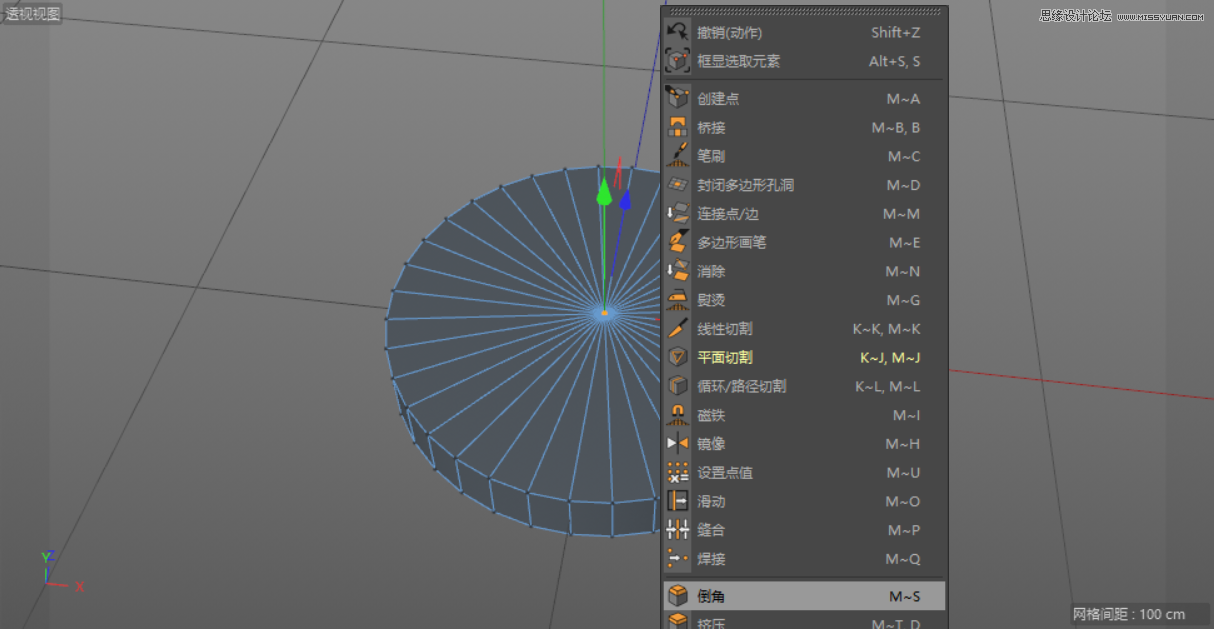Select the Magnet (磁铁) tool icon
Viewport: 1214px width, 629px height.
678,415
